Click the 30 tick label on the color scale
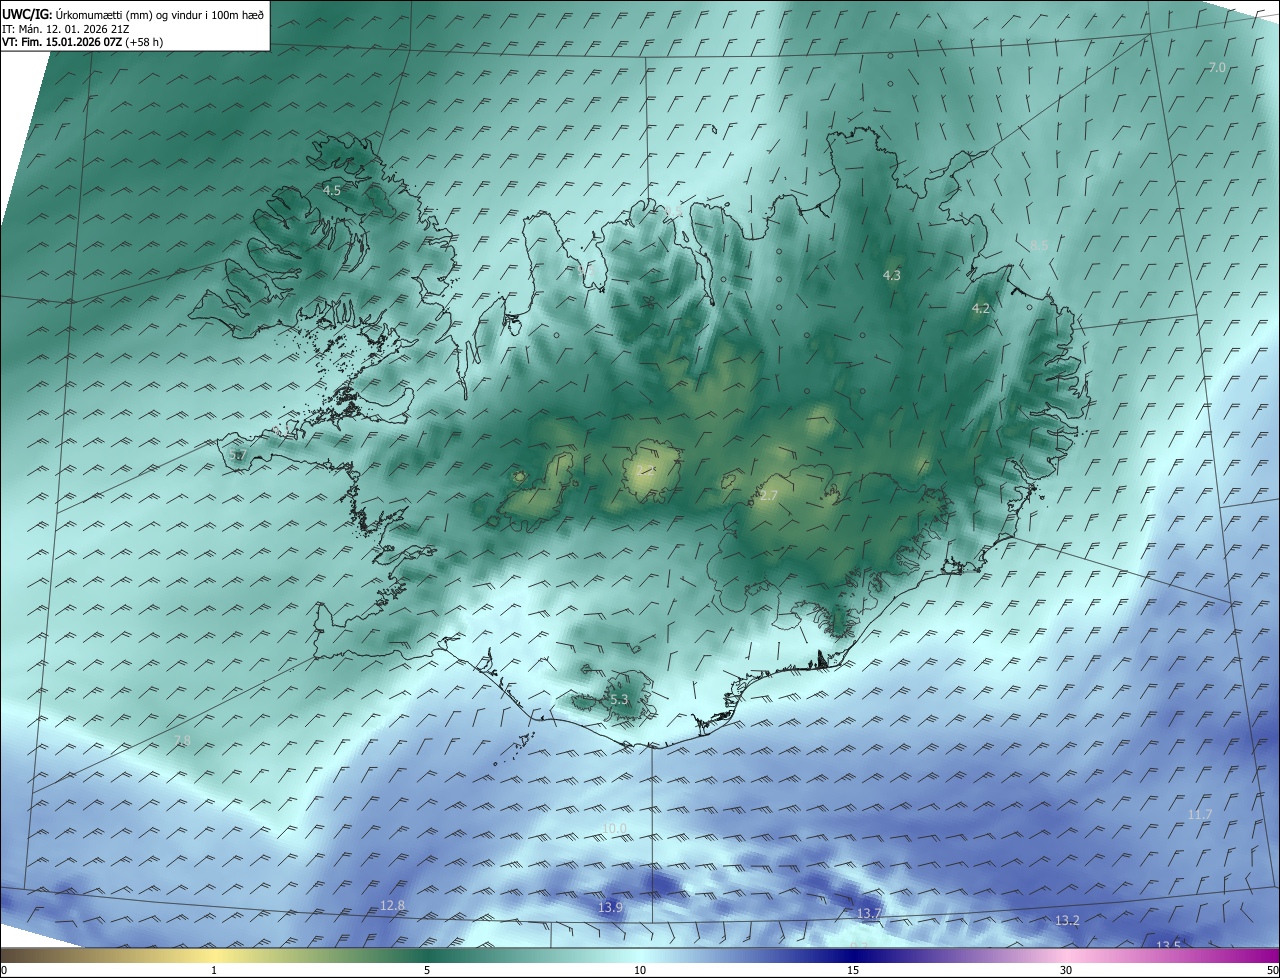 point(1066,970)
